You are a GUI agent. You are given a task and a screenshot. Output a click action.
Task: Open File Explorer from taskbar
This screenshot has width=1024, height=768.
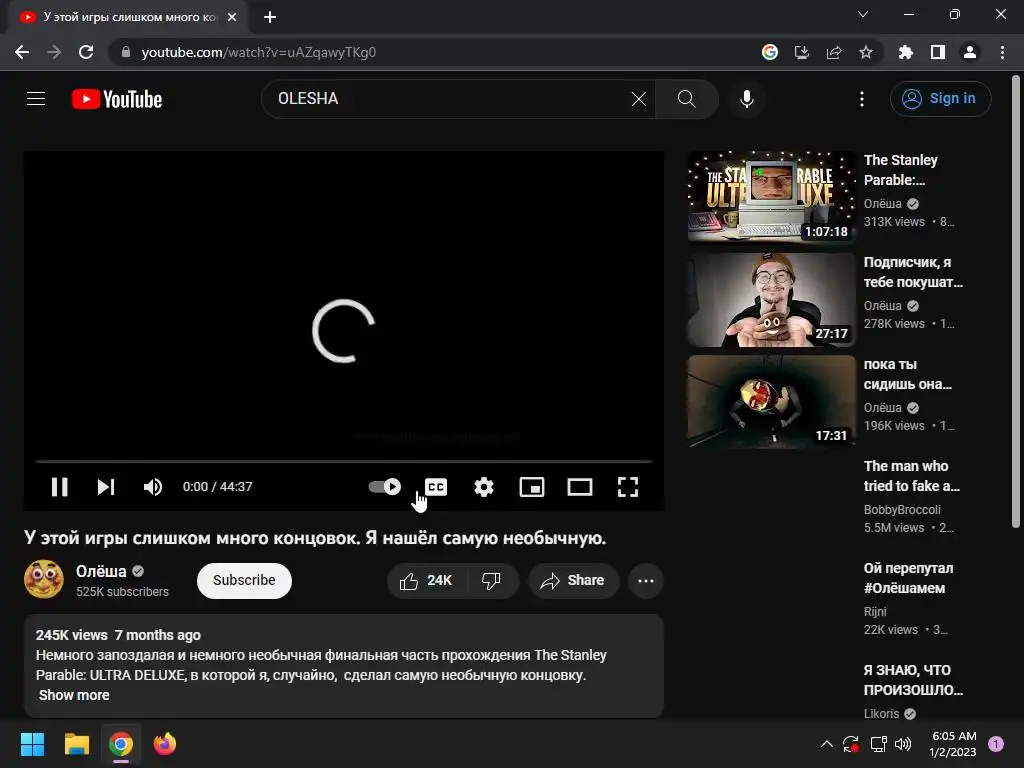(x=76, y=744)
